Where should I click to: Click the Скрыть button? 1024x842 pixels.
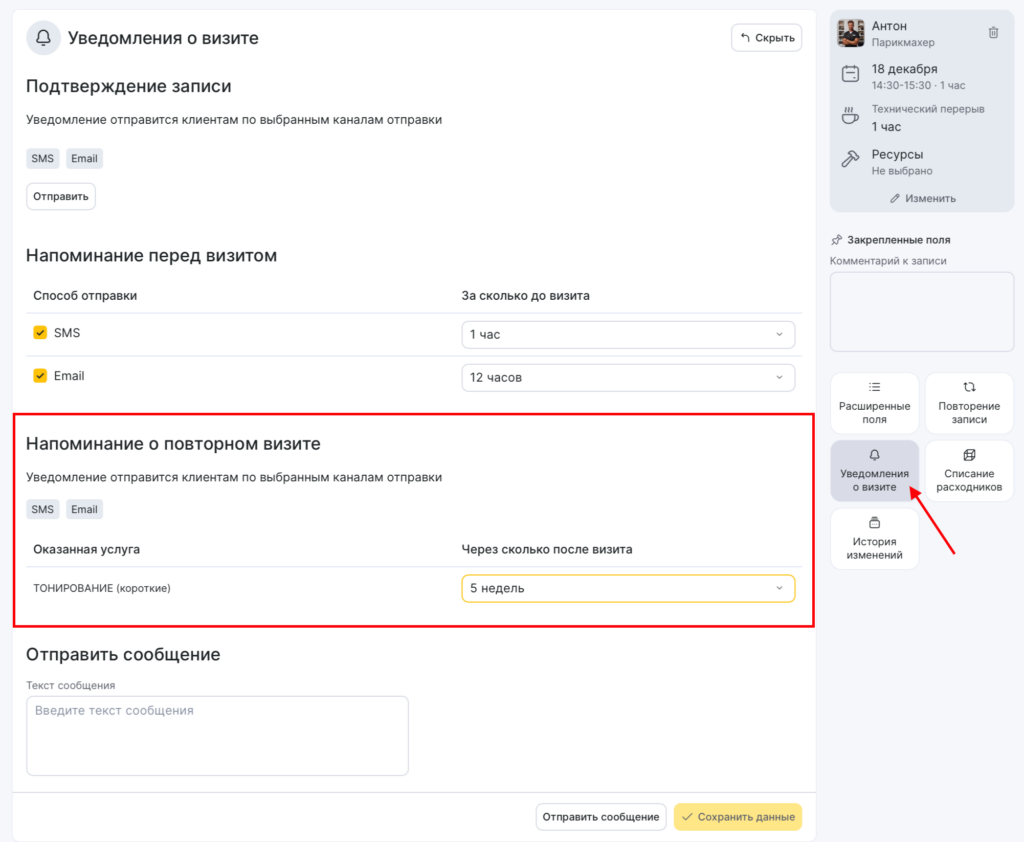pos(766,38)
